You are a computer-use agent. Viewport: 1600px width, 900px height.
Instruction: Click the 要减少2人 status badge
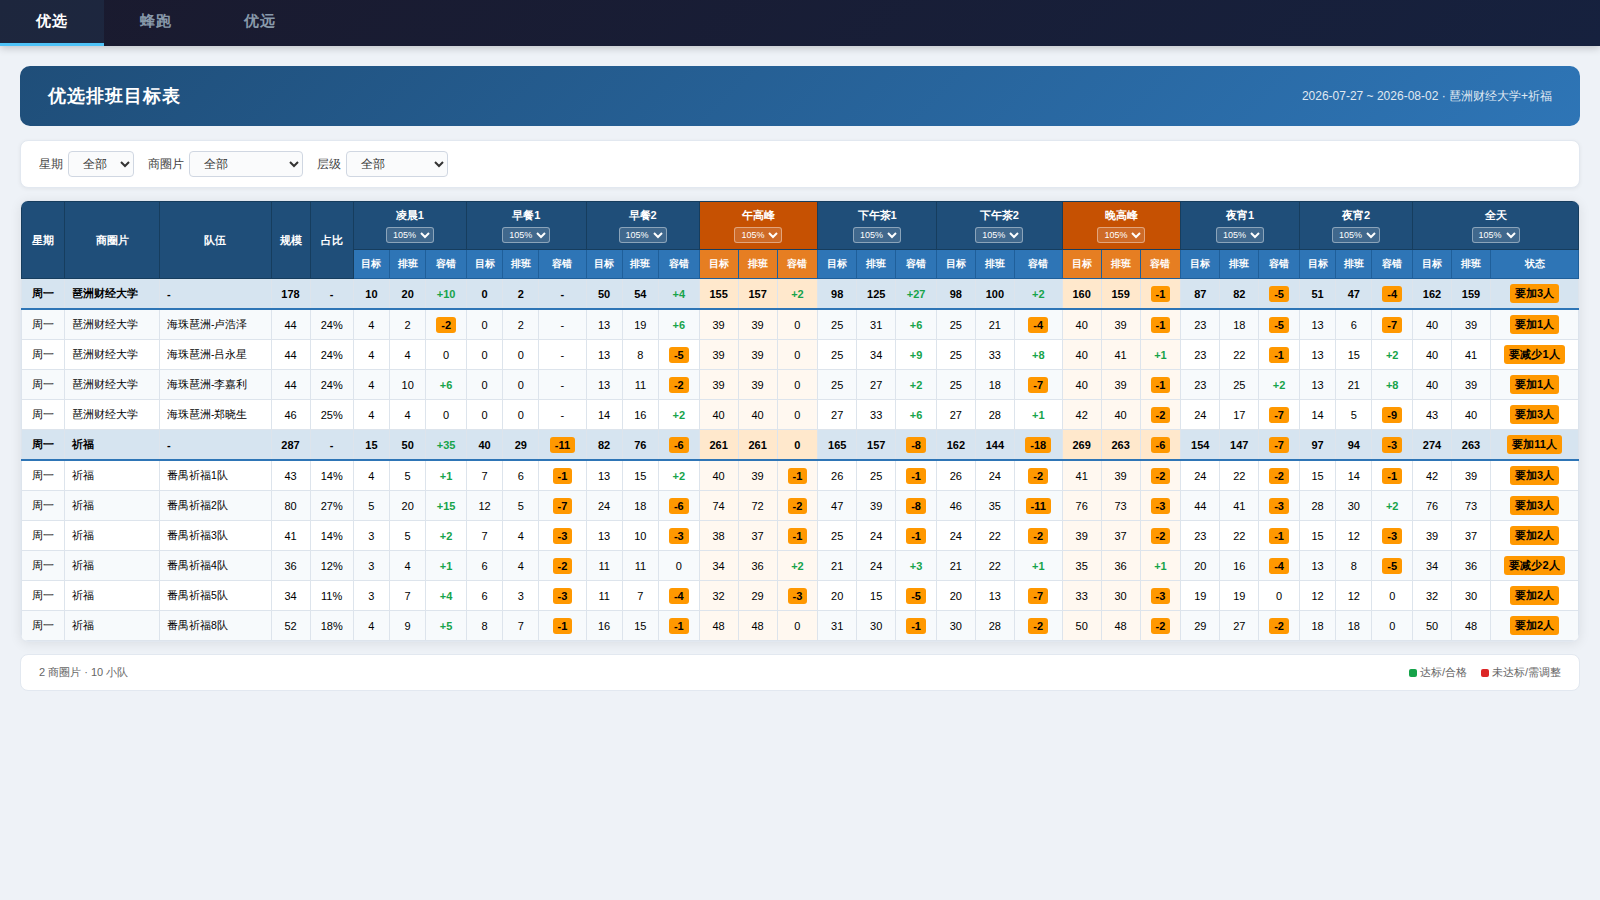(1534, 566)
